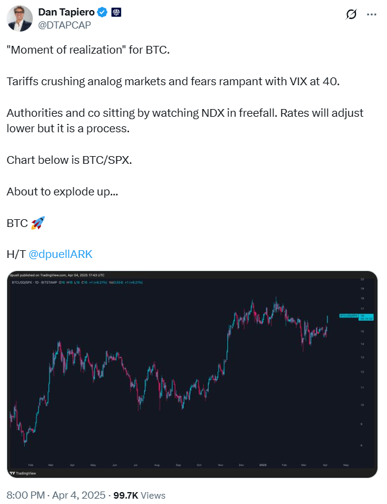Open the Grok explain-post icon
Viewport: 387px width, 504px height.
[x=351, y=14]
